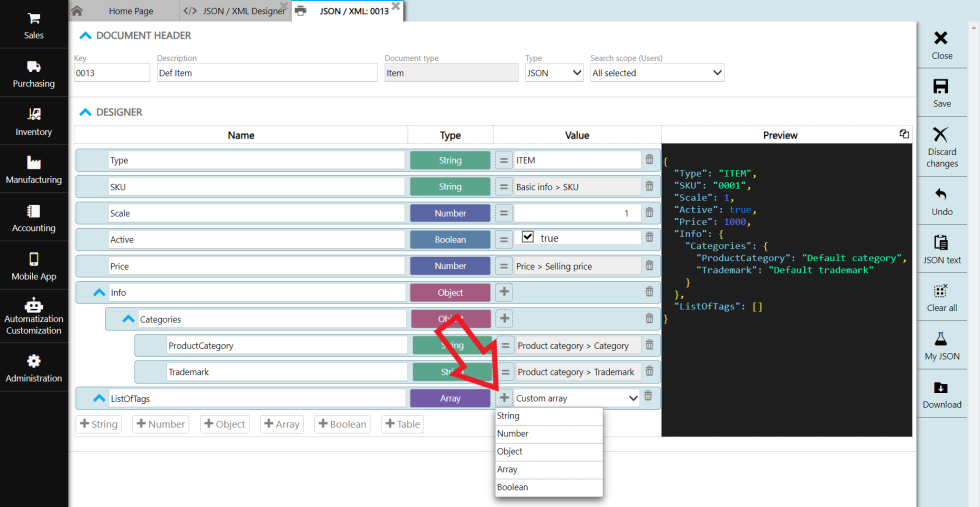Click the Key field 0013
Viewport: 980px width, 507px height.
point(112,73)
